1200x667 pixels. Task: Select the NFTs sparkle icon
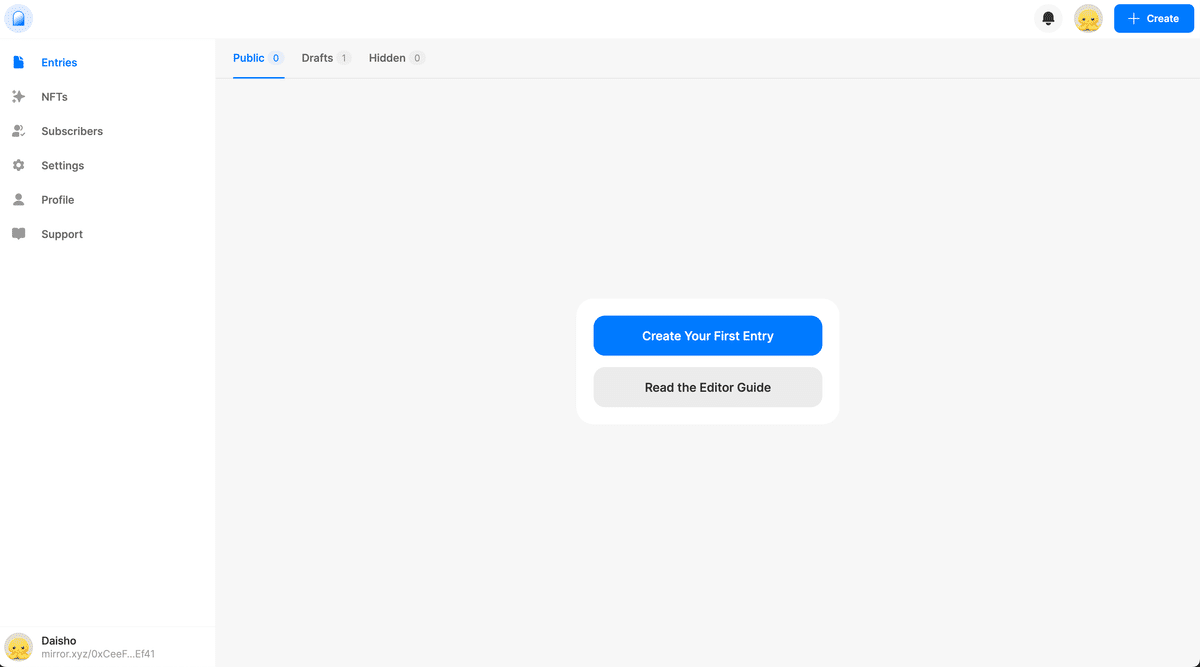pos(18,96)
